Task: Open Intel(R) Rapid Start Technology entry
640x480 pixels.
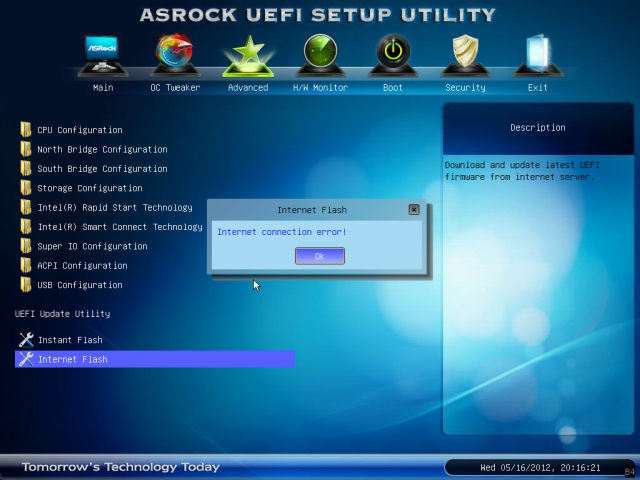Action: coord(115,207)
